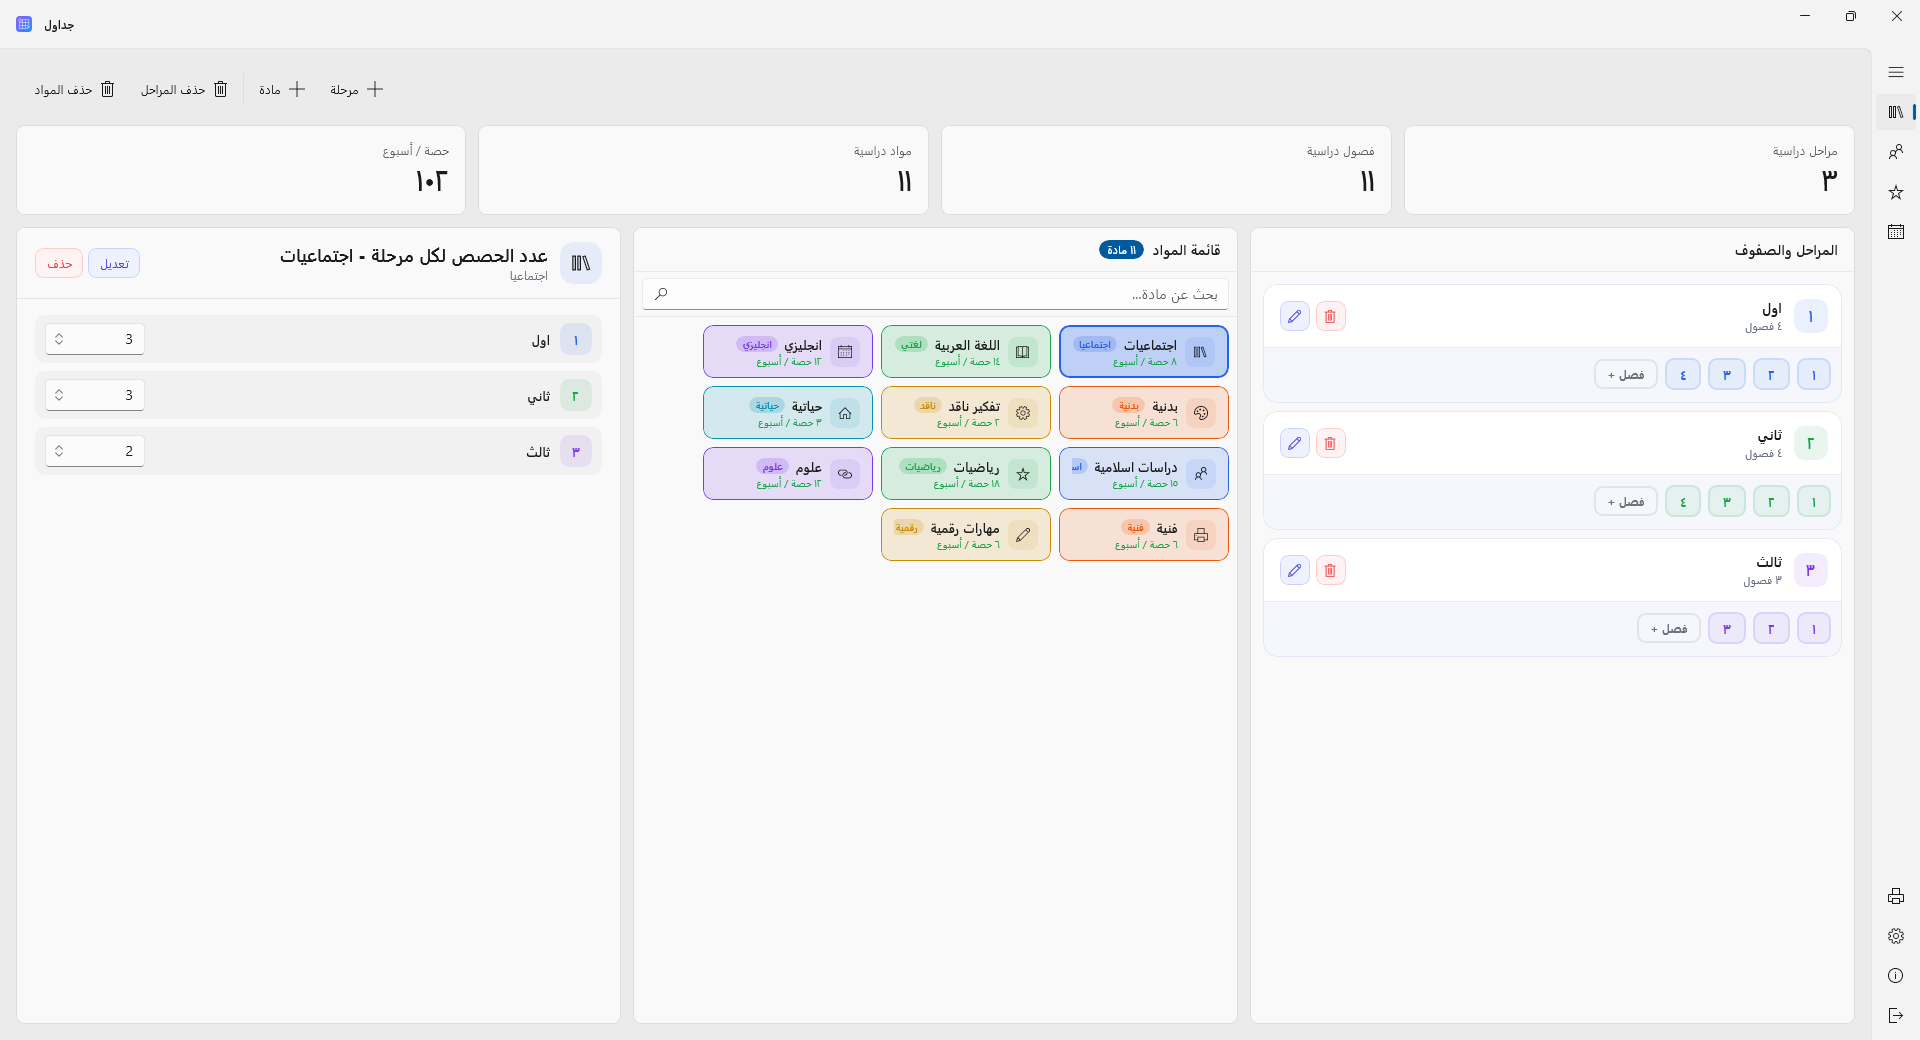Open settings gear in sidebar
The width and height of the screenshot is (1920, 1040).
coord(1895,936)
